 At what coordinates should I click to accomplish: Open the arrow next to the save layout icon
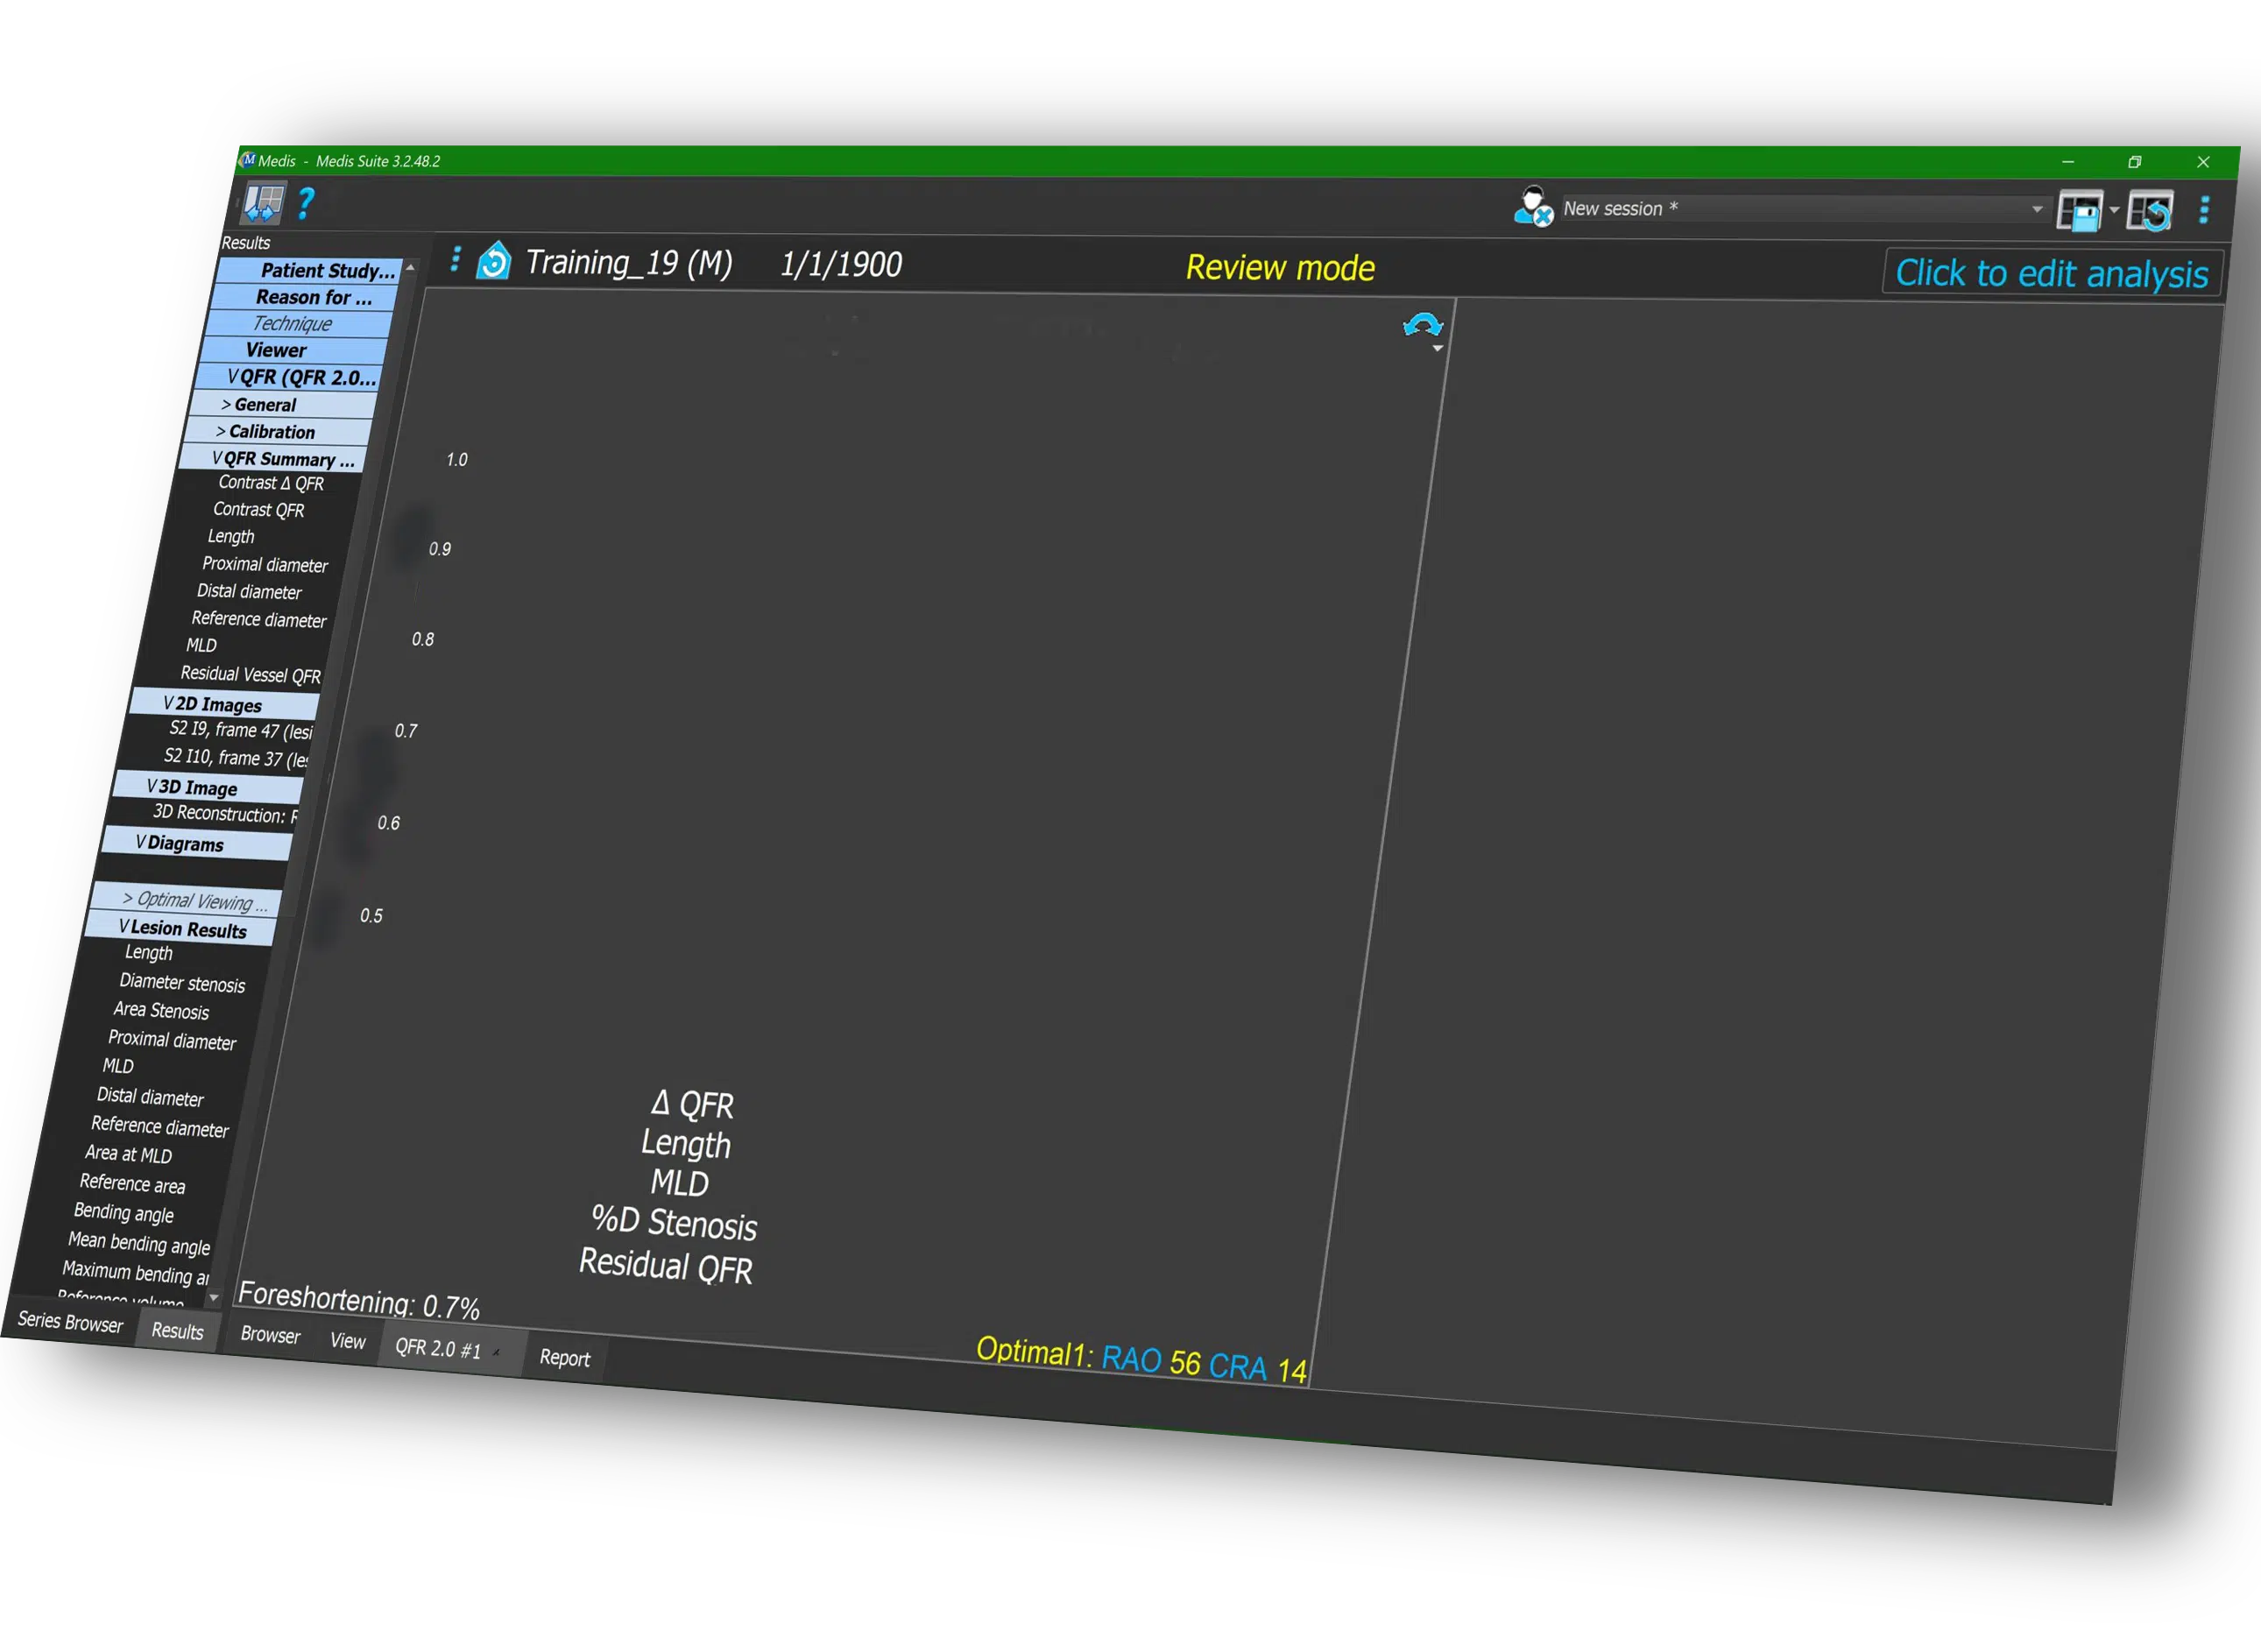(2114, 210)
